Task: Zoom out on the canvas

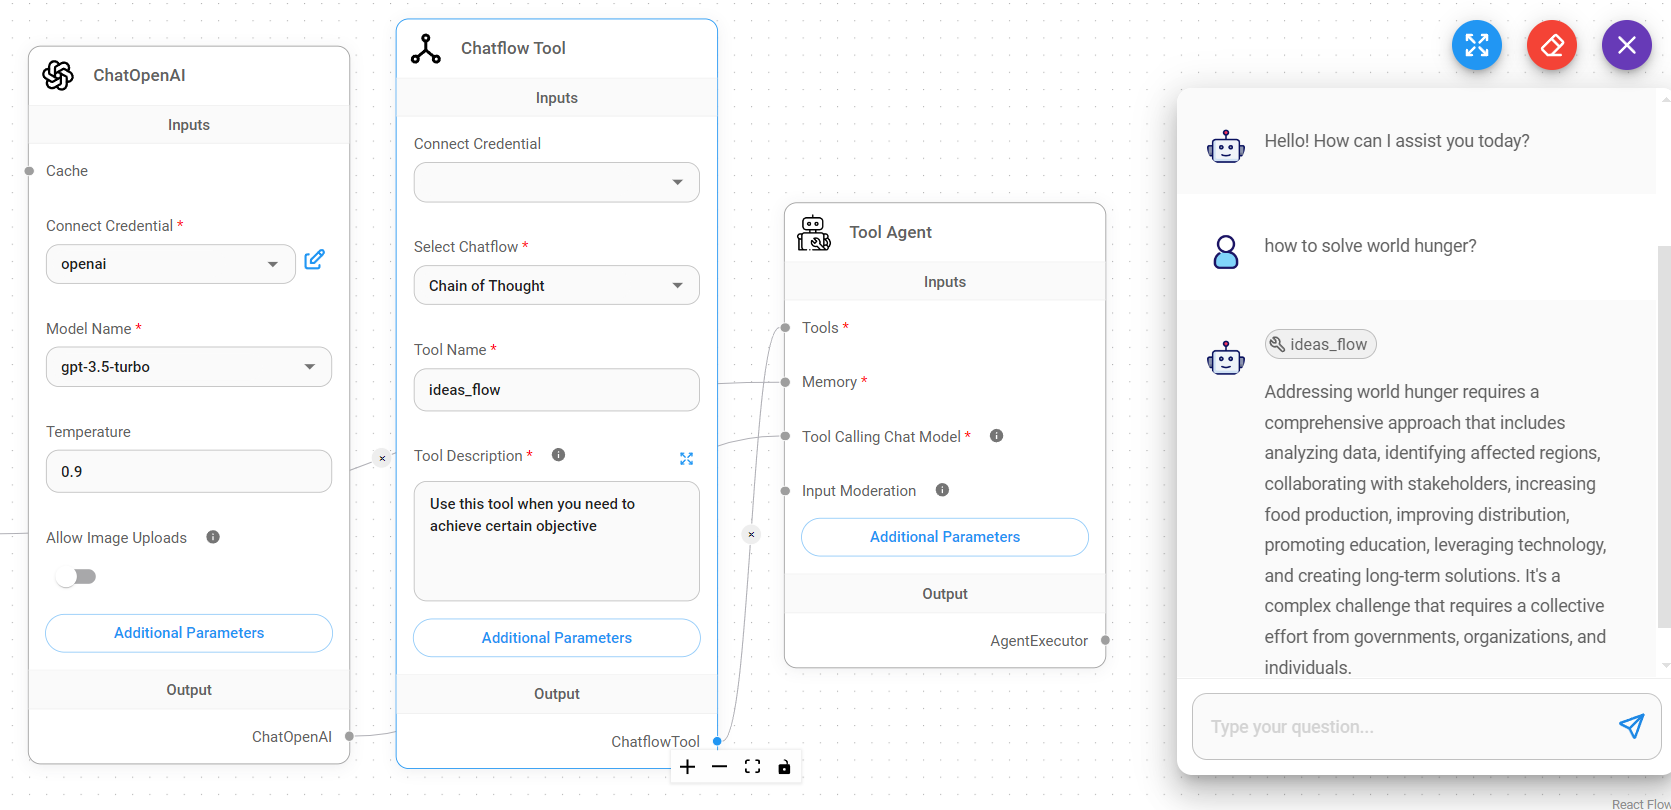Action: 720,767
